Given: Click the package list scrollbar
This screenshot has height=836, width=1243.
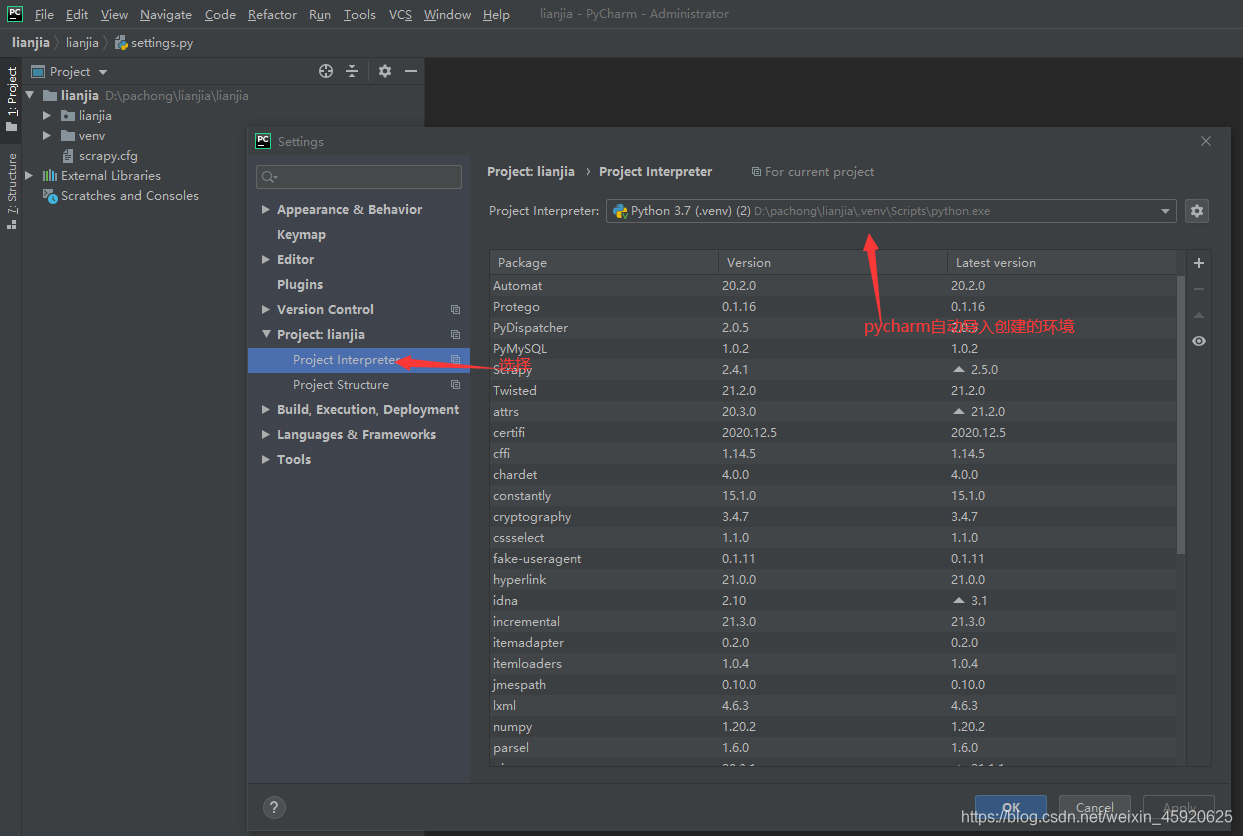Looking at the screenshot, I should click(1181, 415).
